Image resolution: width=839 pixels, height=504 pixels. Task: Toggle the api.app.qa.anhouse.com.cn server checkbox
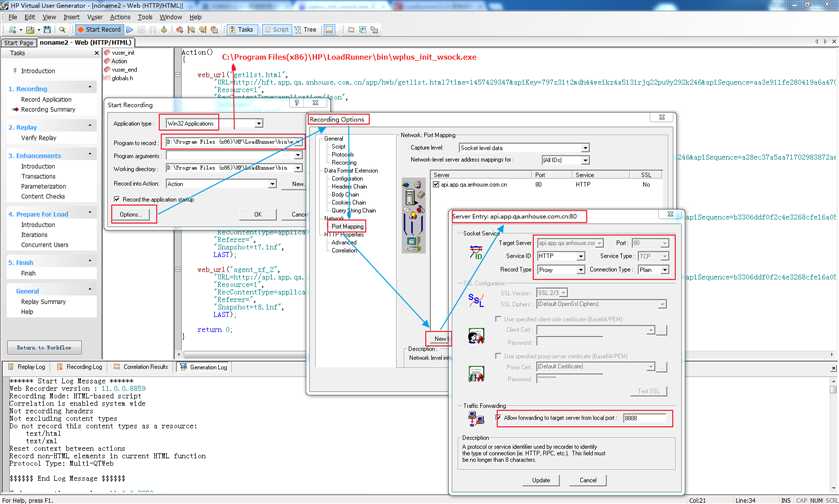436,184
